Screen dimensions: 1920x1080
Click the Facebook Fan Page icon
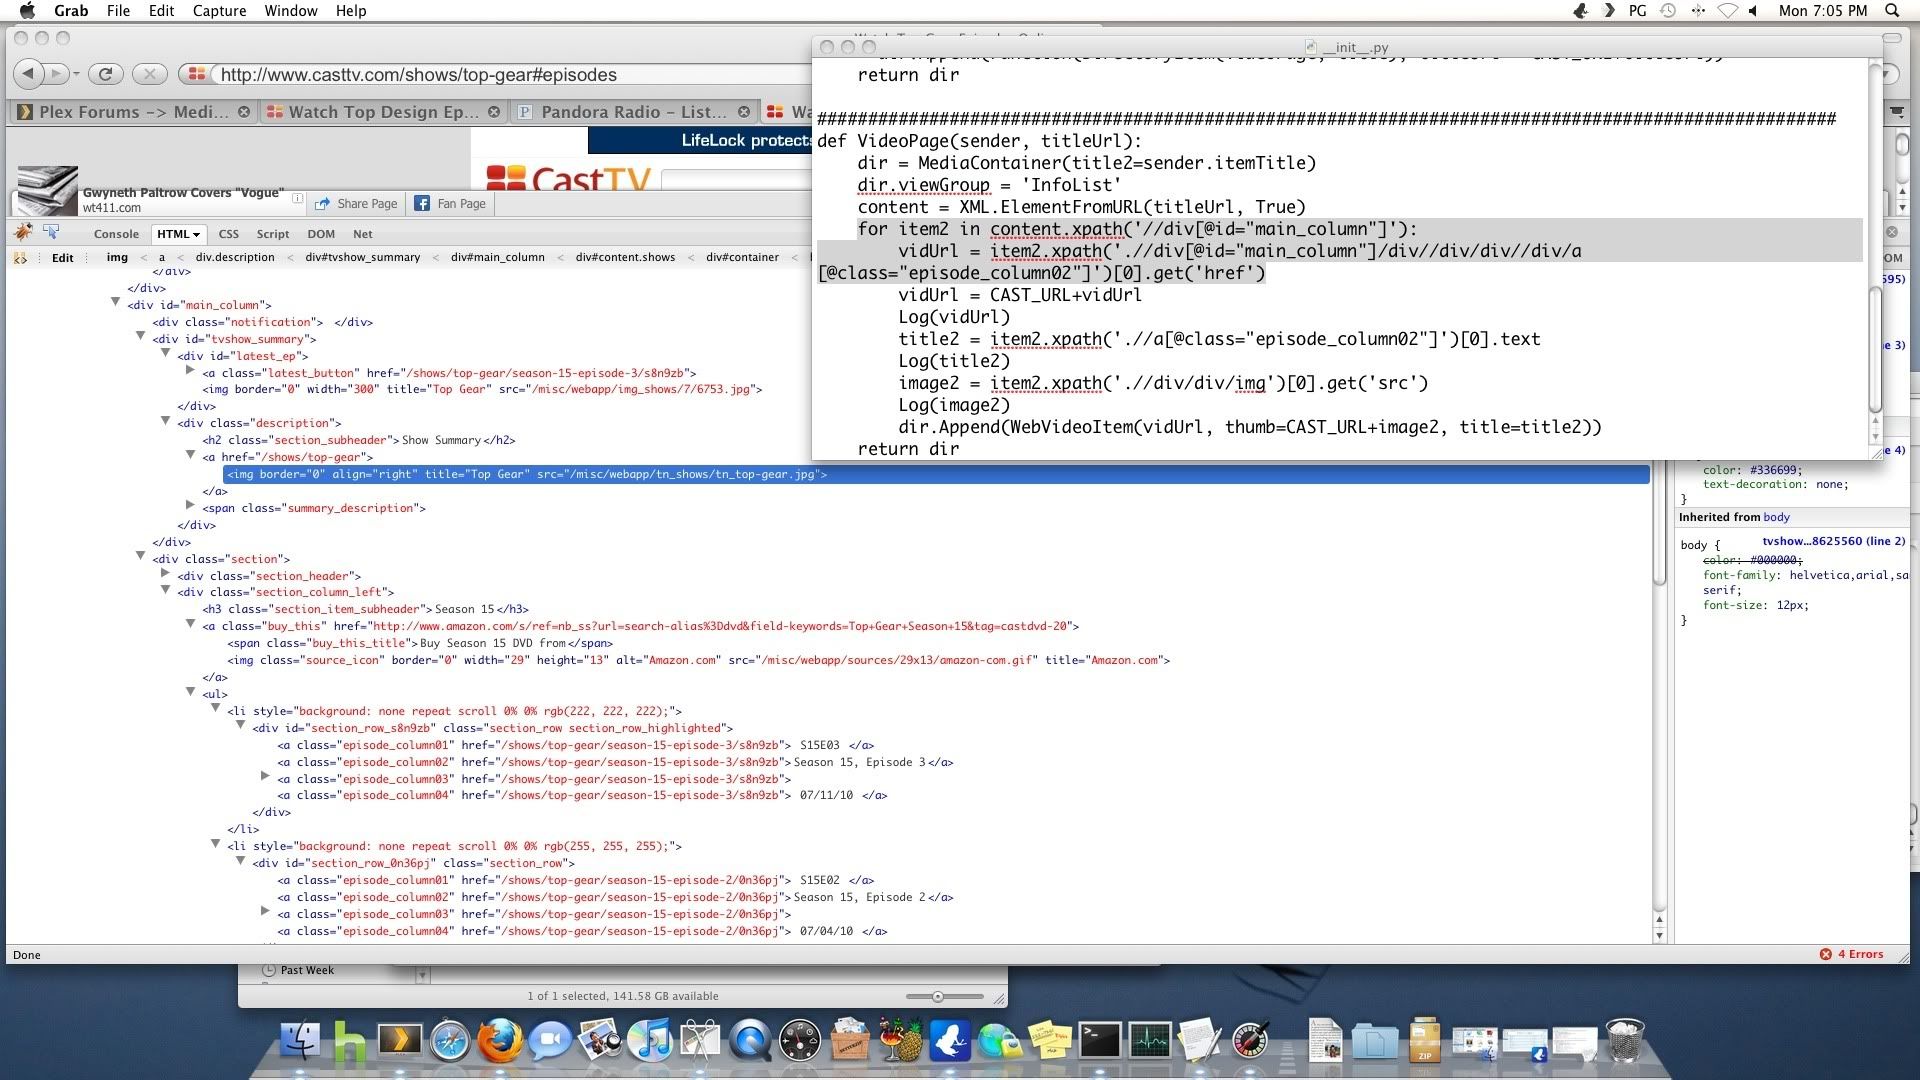pos(422,204)
